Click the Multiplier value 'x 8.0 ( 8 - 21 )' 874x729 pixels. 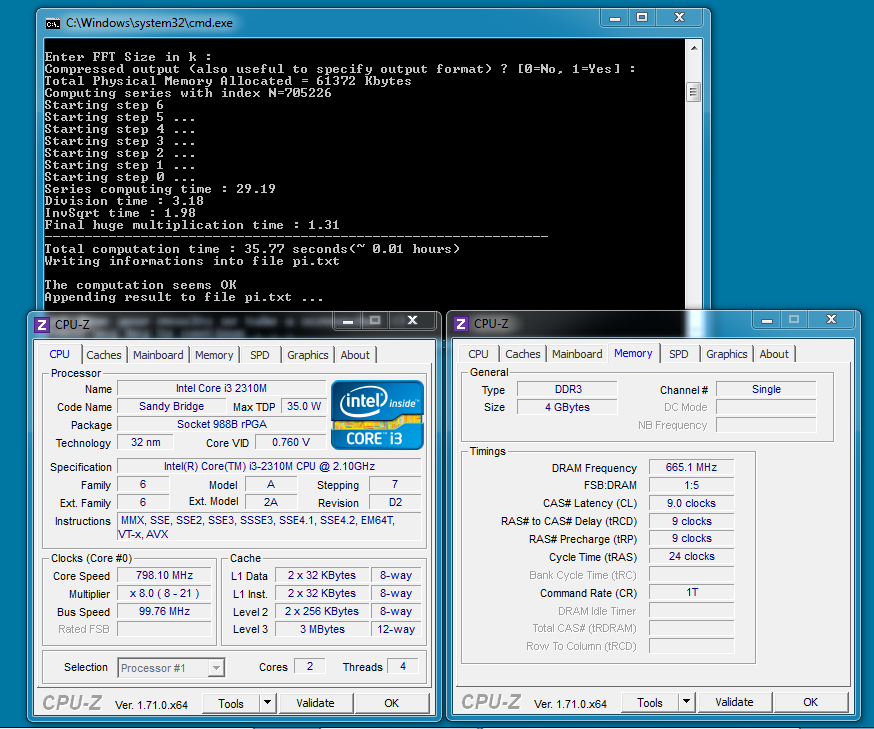164,594
